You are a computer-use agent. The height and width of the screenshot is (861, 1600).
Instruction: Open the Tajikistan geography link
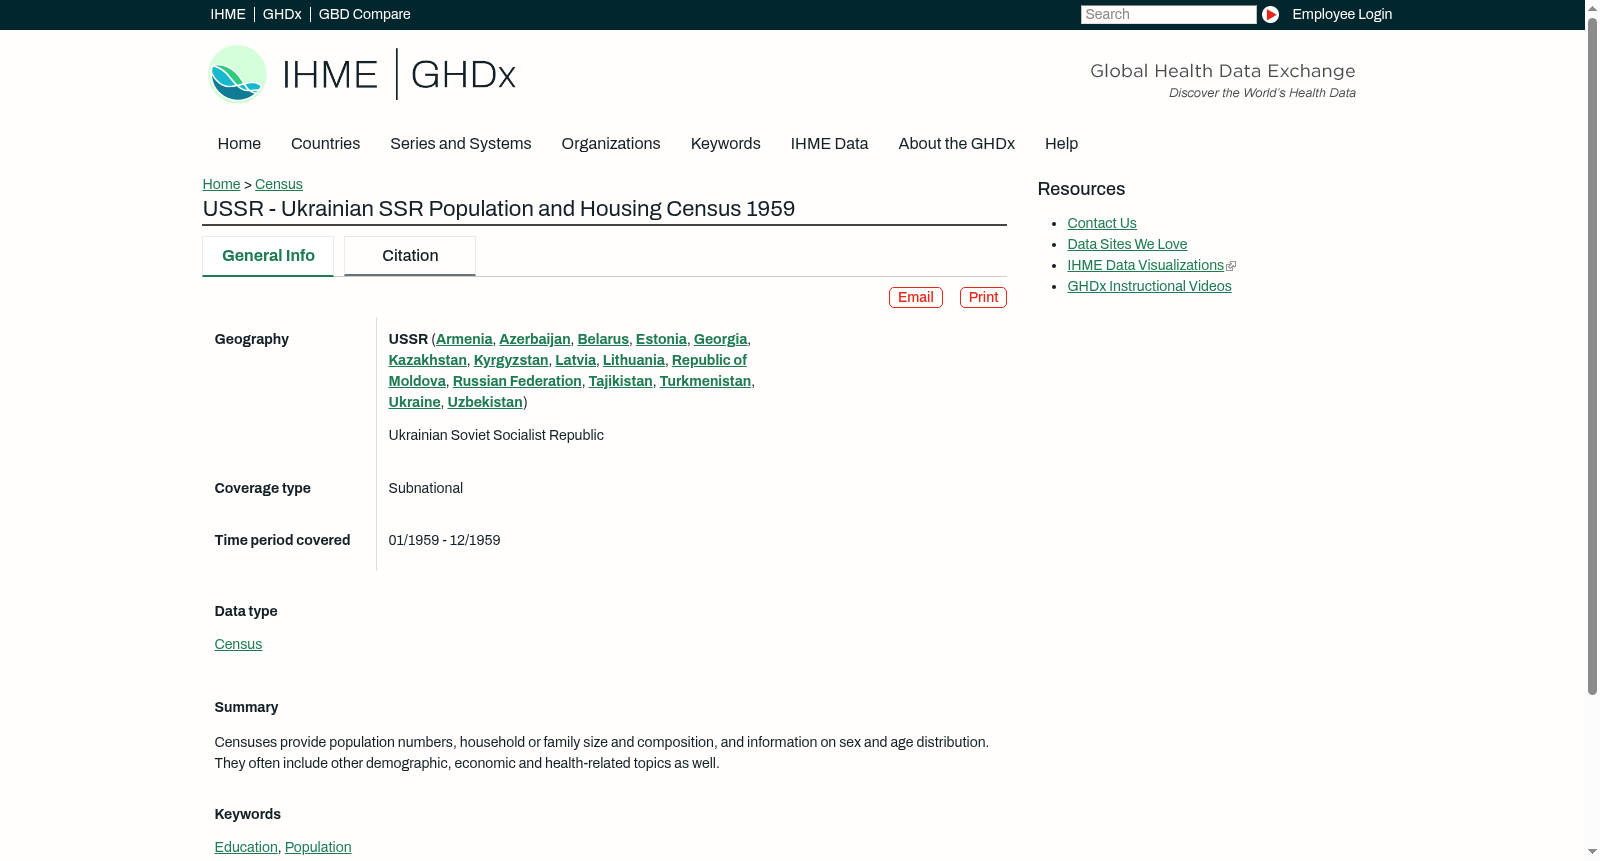tap(620, 381)
